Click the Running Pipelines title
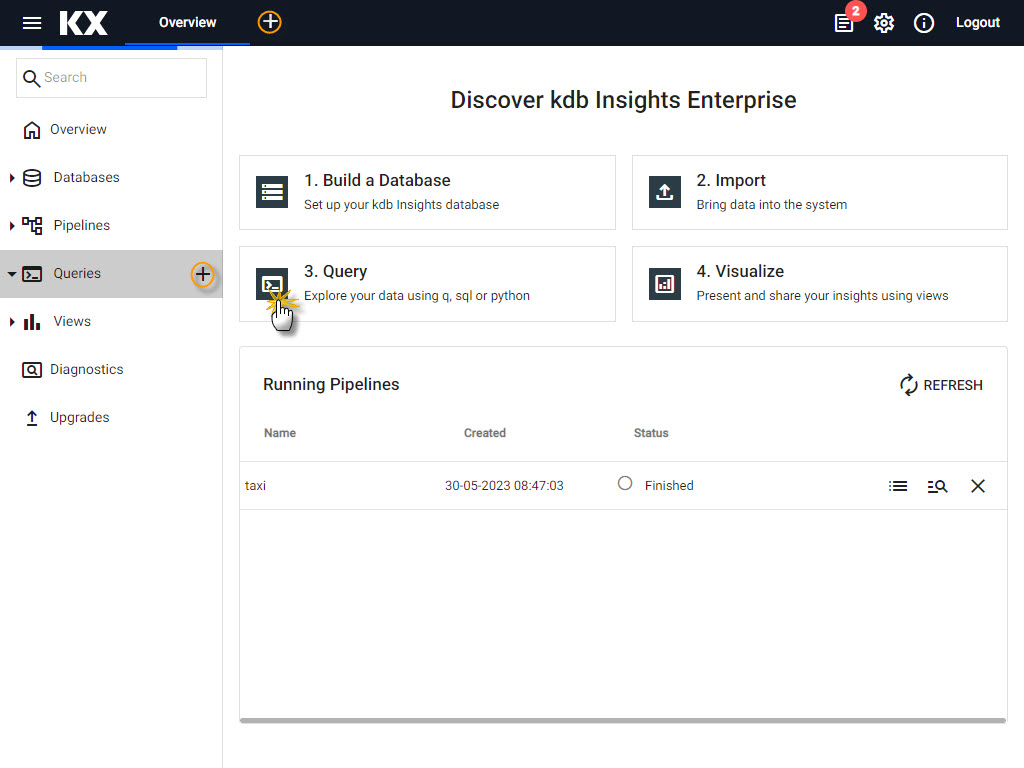 click(331, 385)
